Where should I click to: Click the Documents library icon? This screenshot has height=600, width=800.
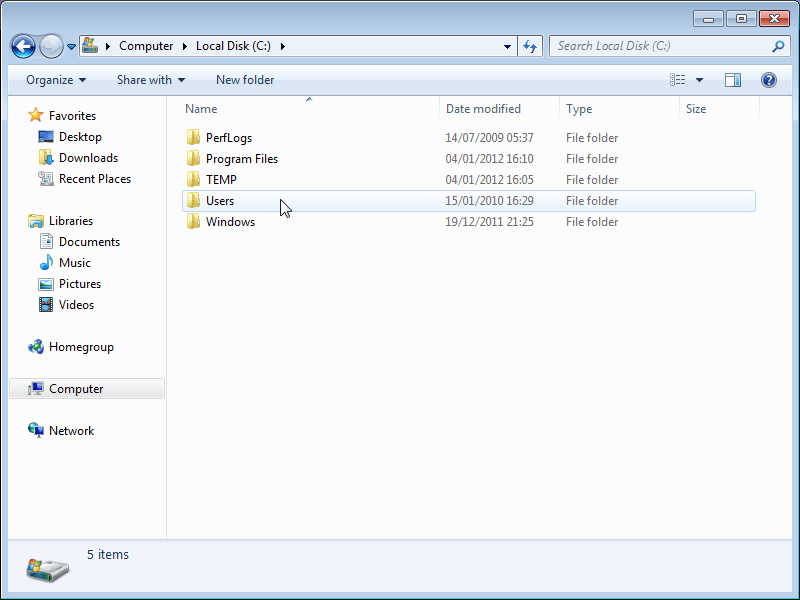[x=46, y=241]
